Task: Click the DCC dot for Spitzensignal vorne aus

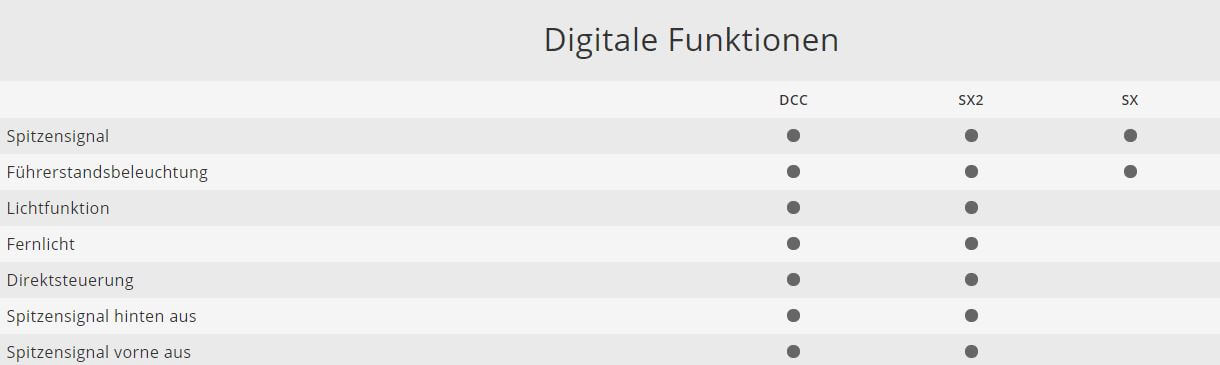Action: click(793, 351)
